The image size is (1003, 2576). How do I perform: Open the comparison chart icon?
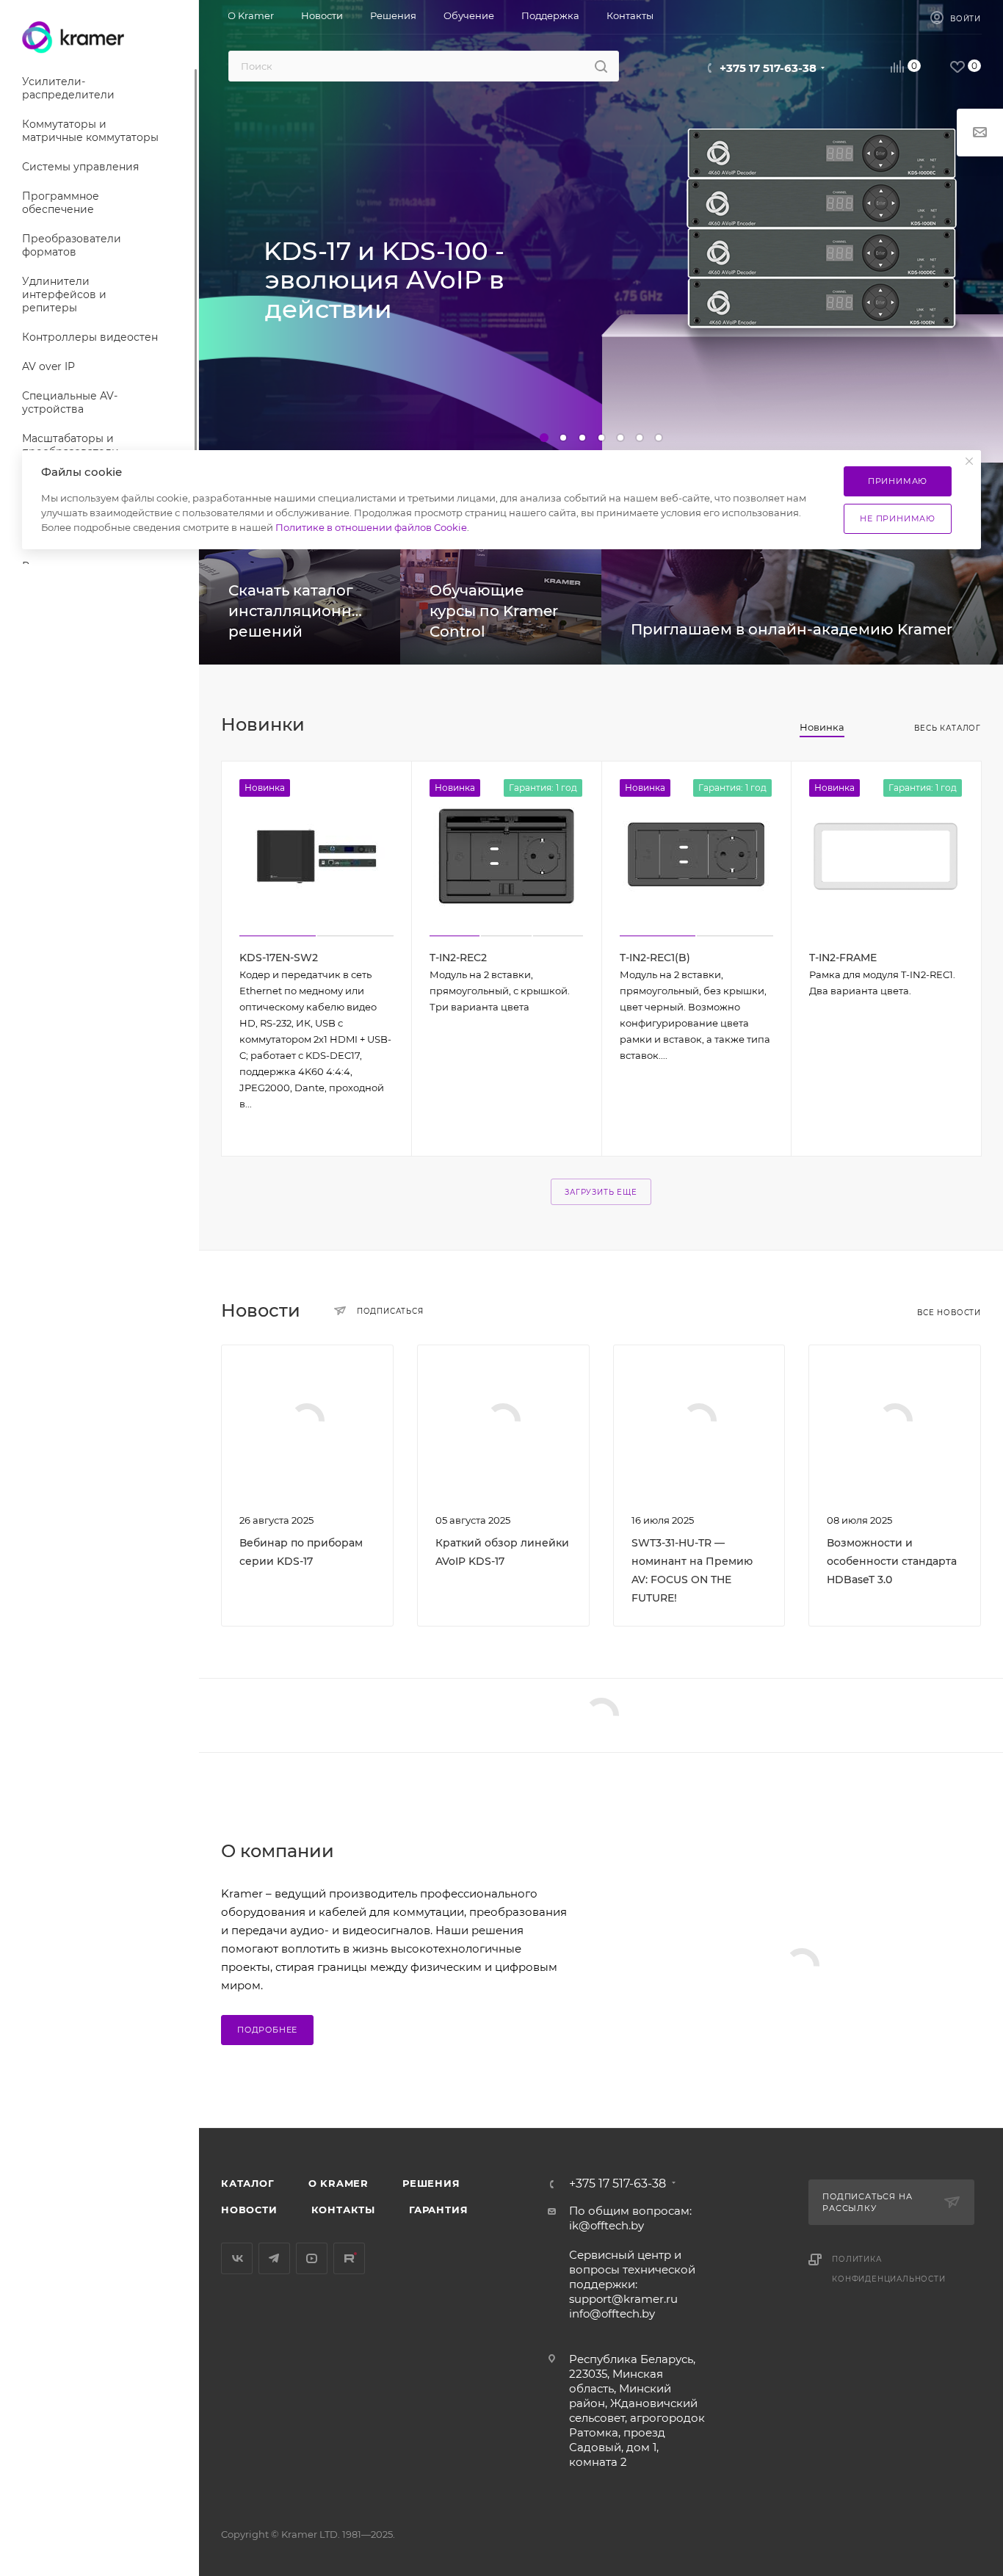(x=897, y=67)
